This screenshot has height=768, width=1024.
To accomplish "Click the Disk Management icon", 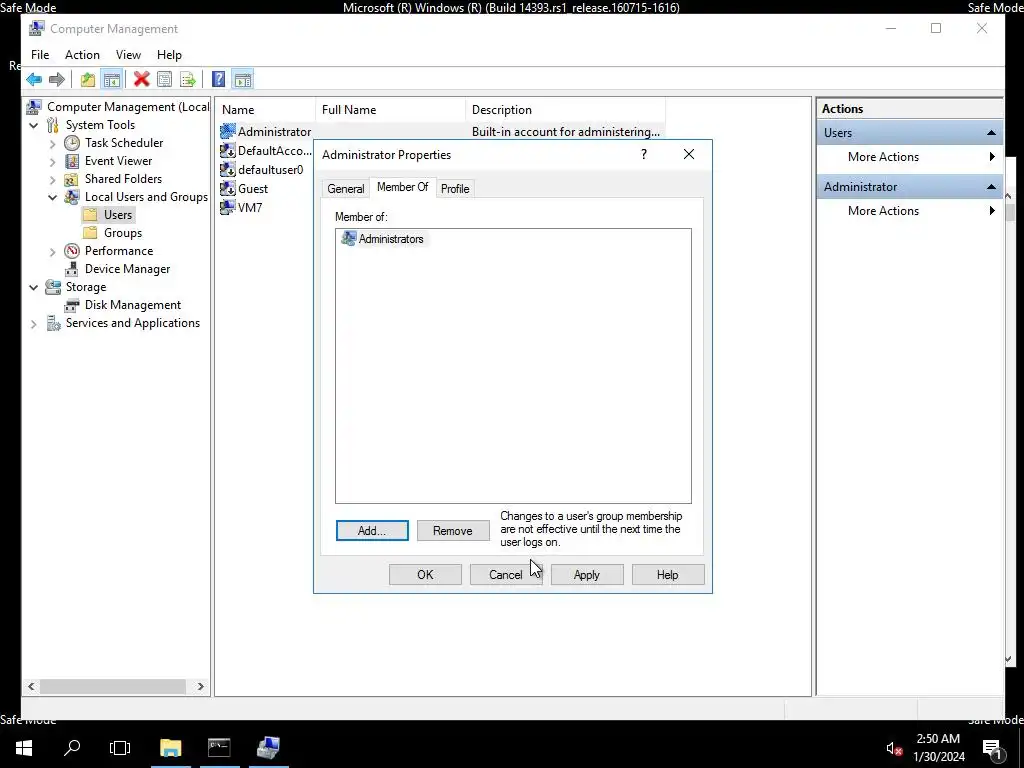I will (x=72, y=305).
